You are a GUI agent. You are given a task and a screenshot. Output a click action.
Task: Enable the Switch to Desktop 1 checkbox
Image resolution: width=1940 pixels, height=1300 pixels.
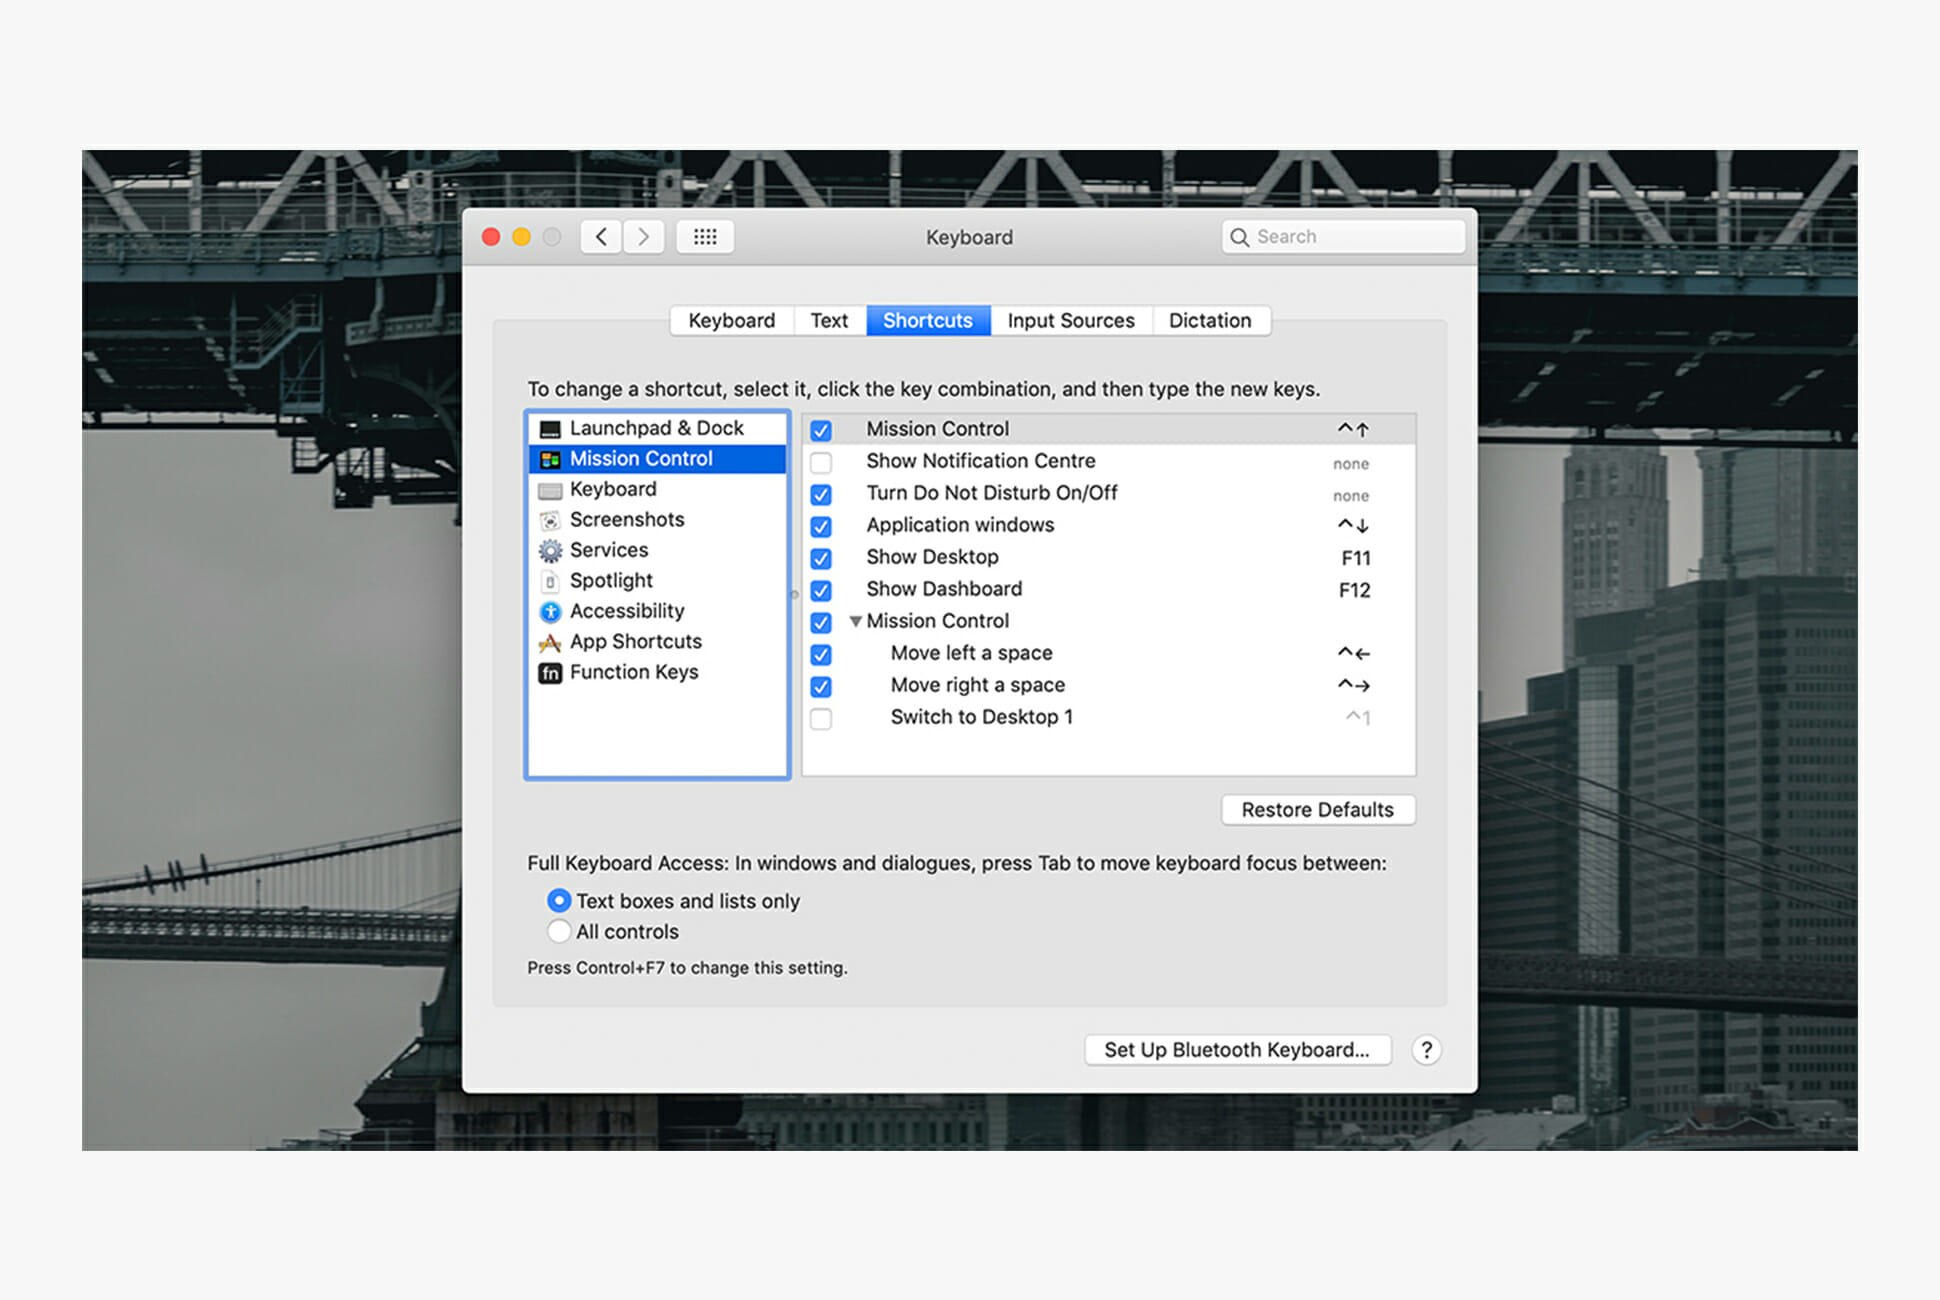821,718
